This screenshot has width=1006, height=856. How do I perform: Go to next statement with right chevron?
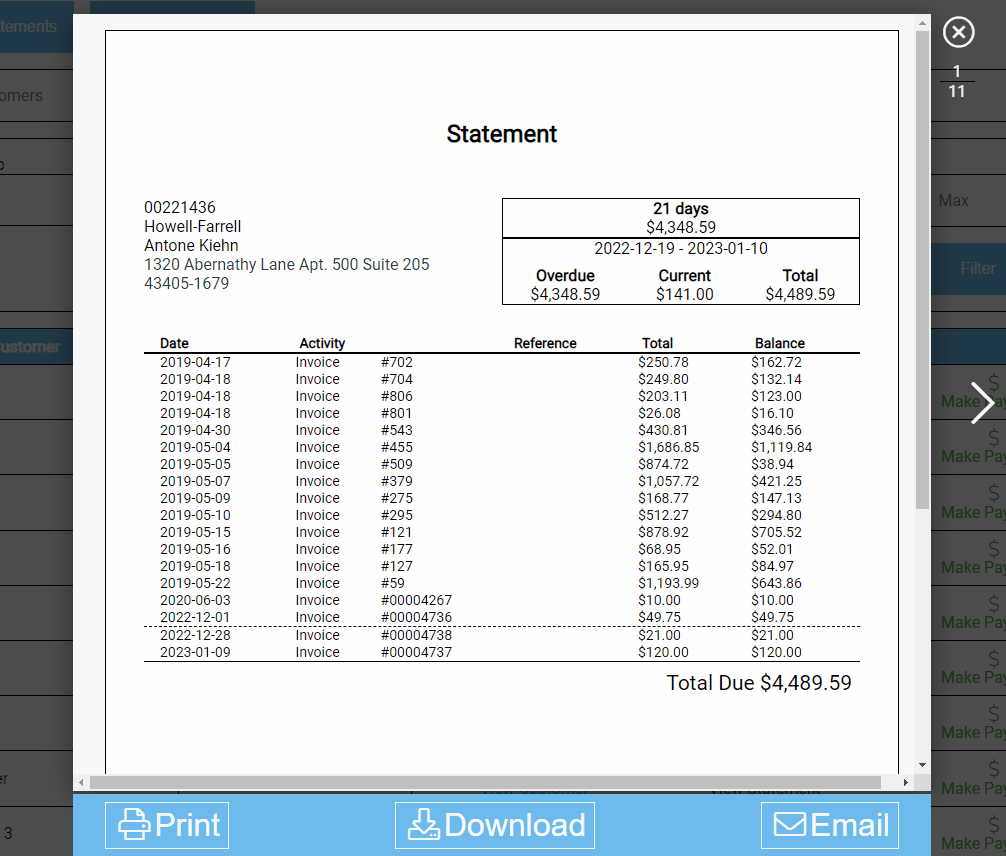click(982, 403)
